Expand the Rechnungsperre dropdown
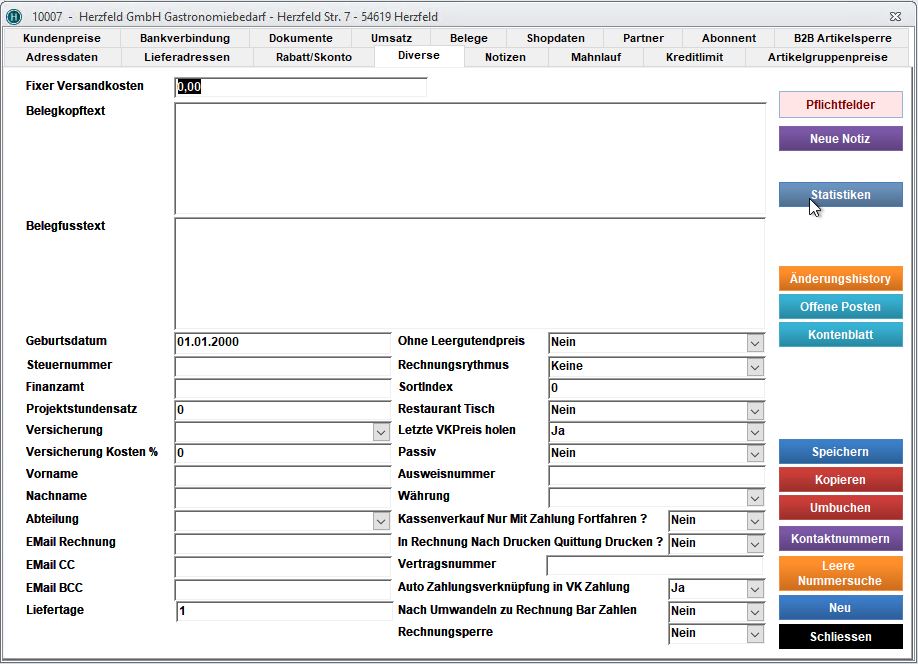 [755, 634]
